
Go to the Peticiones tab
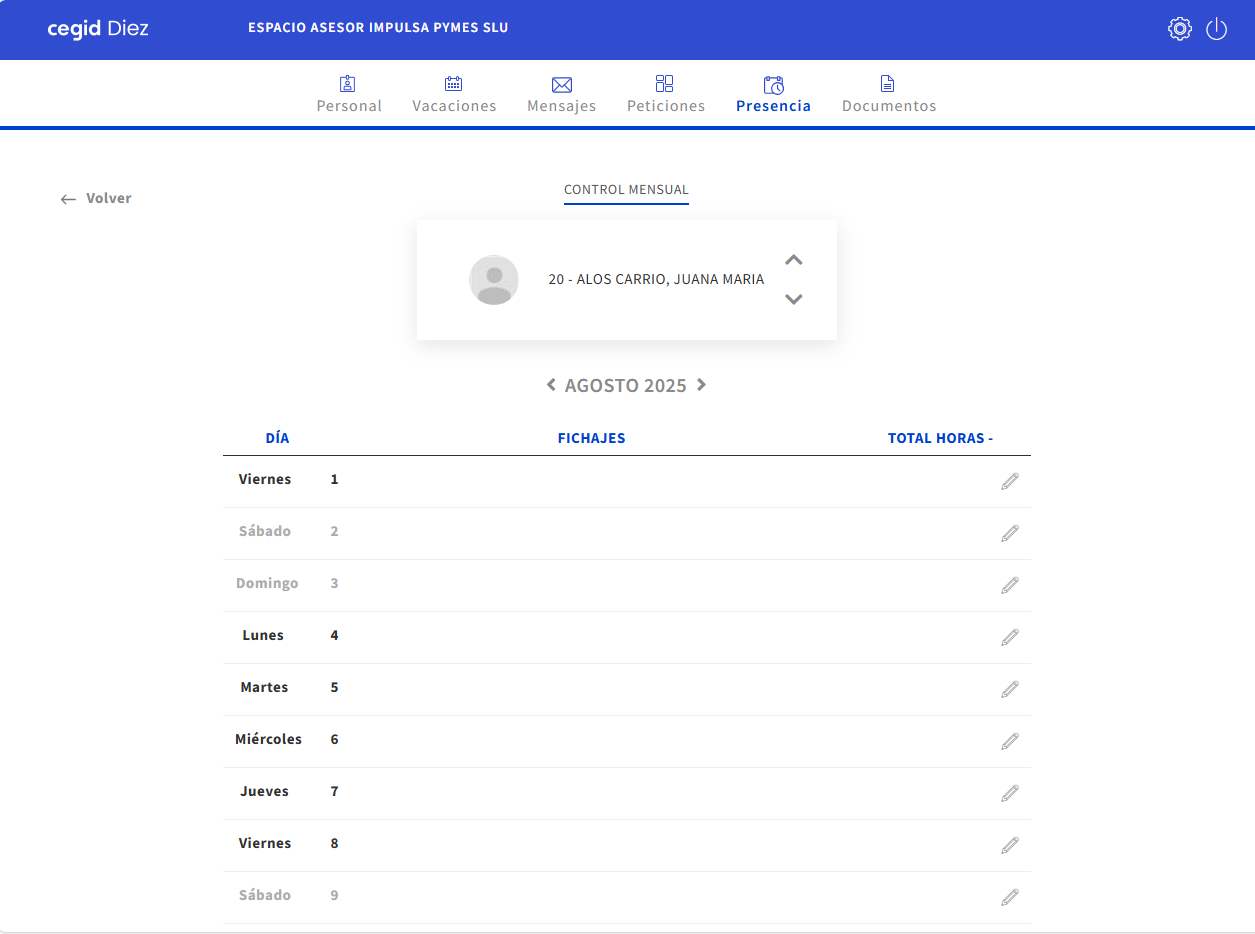click(665, 95)
